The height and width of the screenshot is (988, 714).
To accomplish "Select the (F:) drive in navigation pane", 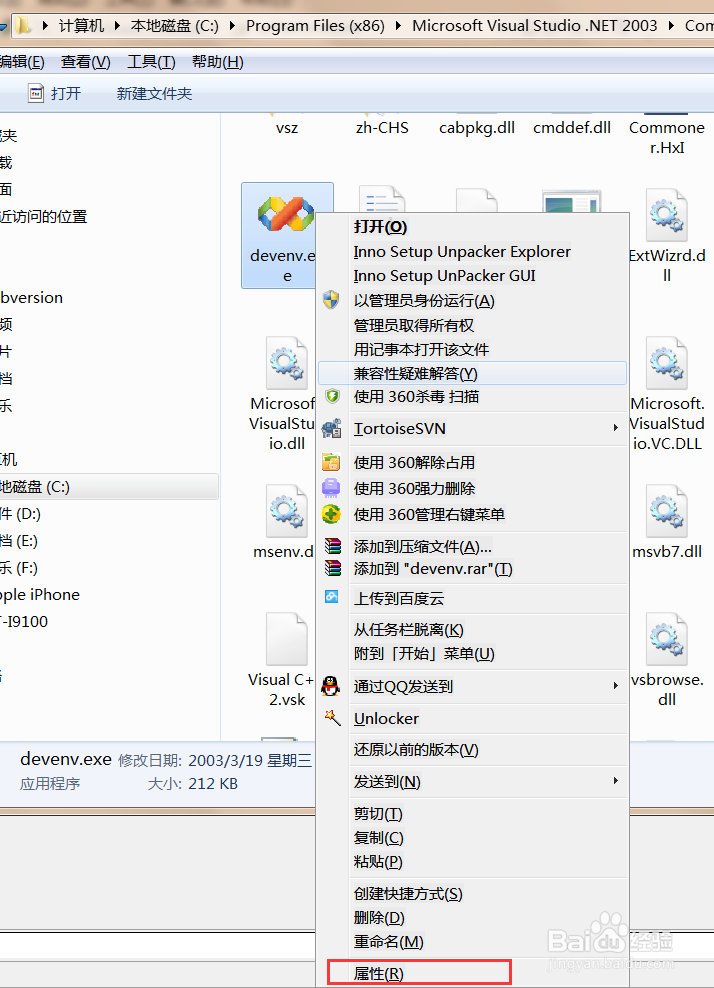I will pos(20,568).
